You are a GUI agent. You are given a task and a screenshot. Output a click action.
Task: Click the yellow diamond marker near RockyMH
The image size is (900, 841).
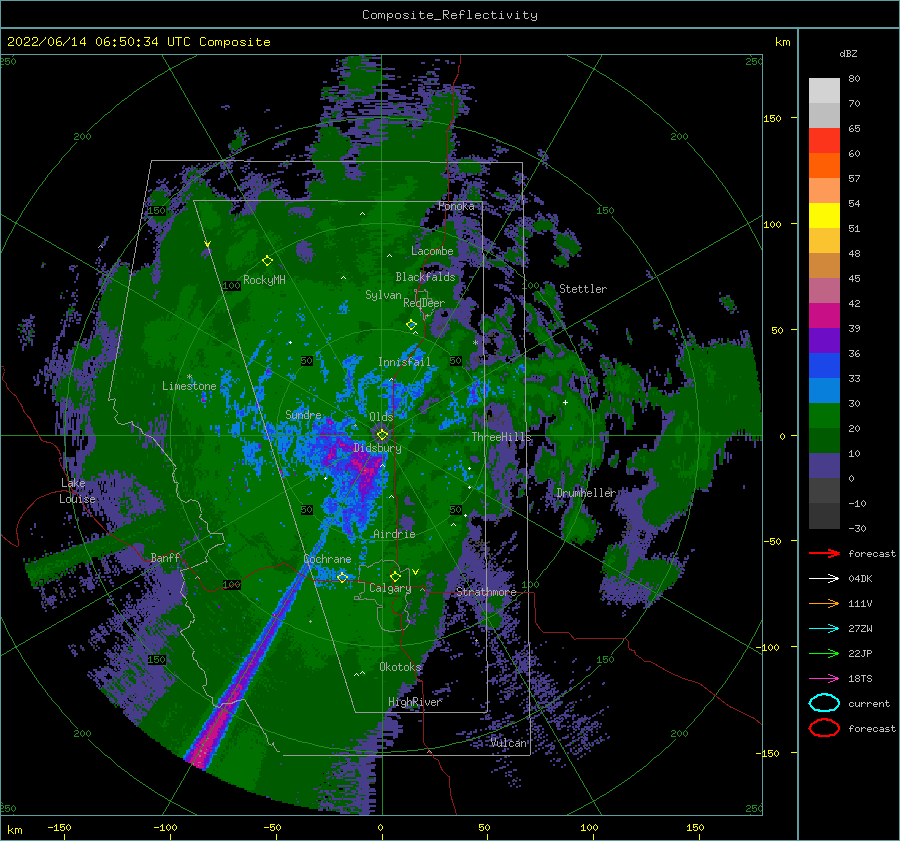click(267, 261)
